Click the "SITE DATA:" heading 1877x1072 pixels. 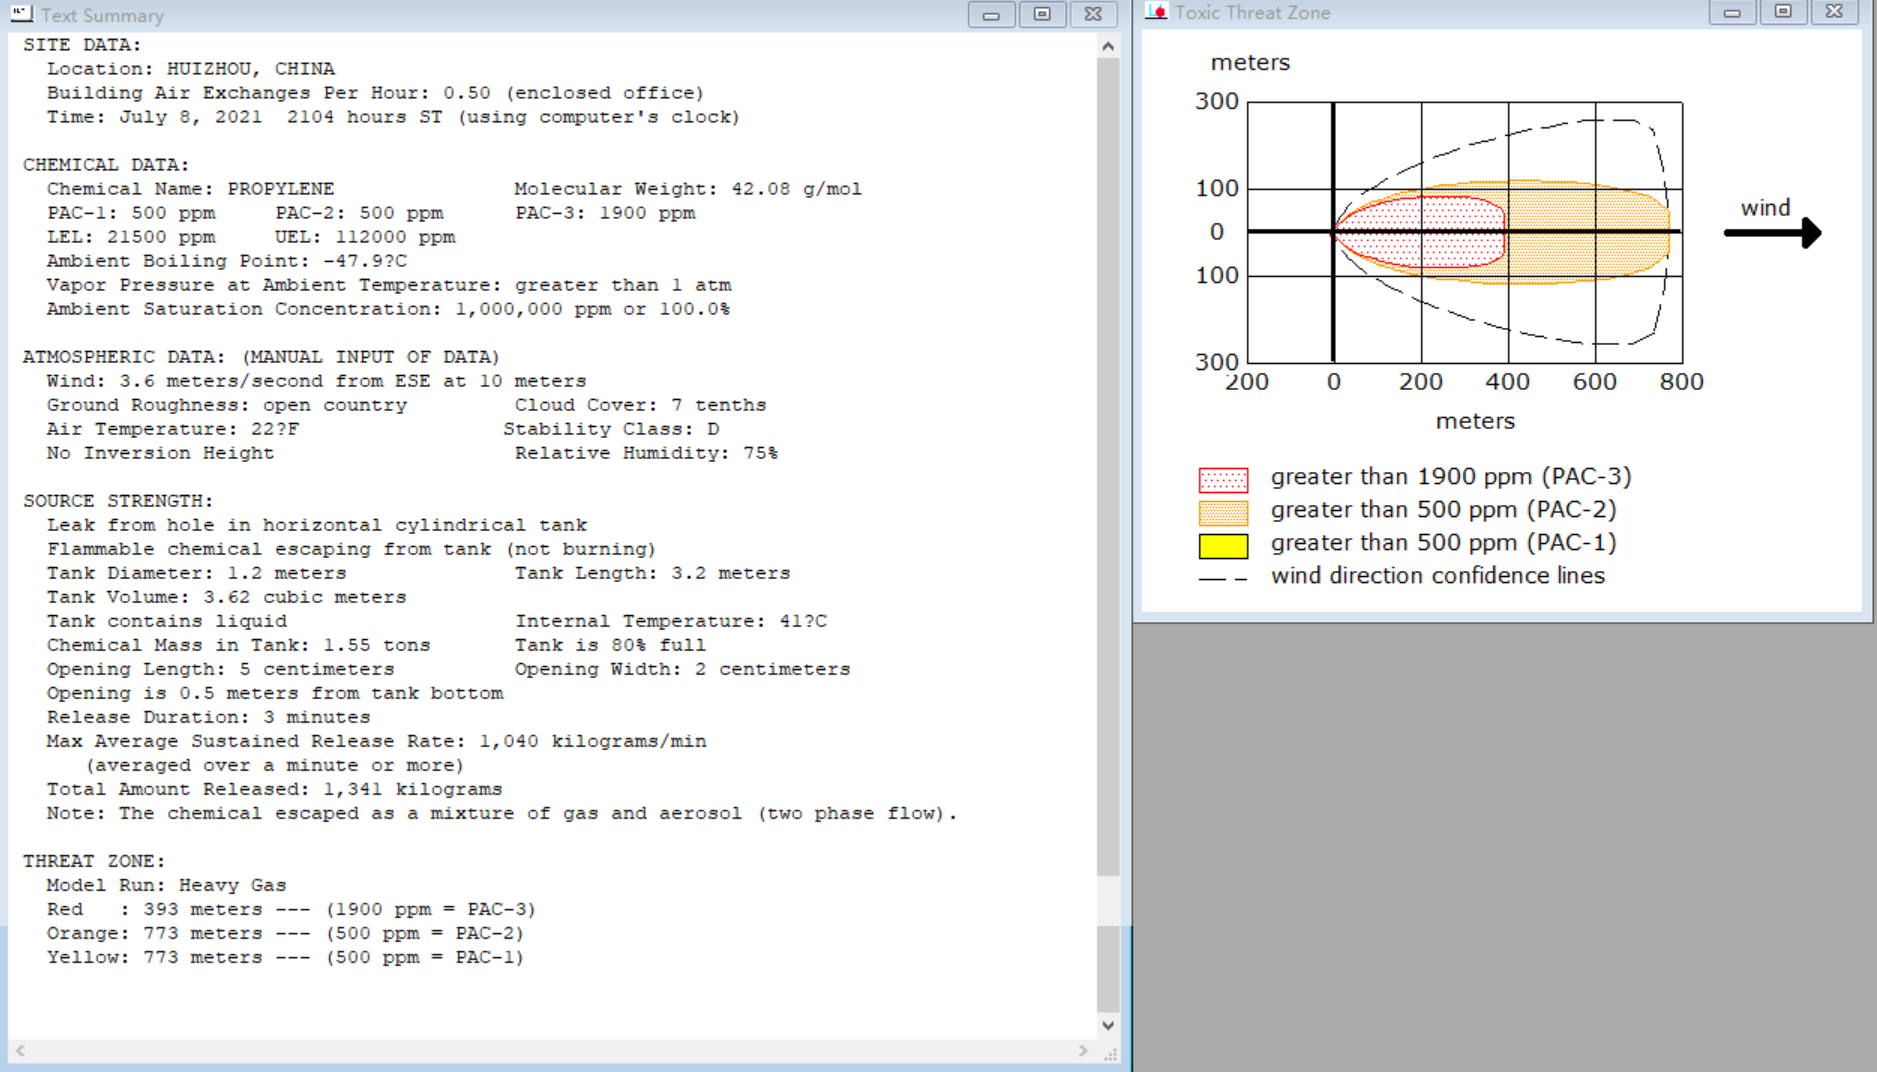pos(82,45)
